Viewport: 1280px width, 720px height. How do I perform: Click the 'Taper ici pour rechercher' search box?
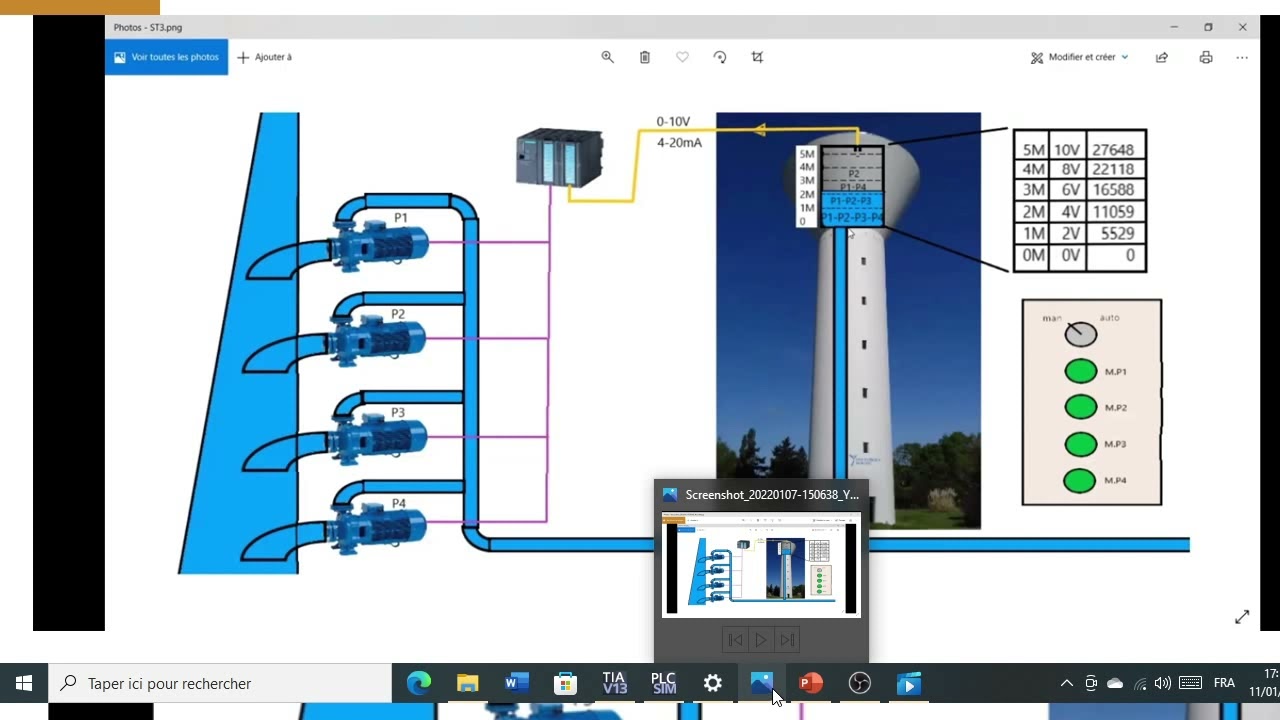click(x=220, y=683)
